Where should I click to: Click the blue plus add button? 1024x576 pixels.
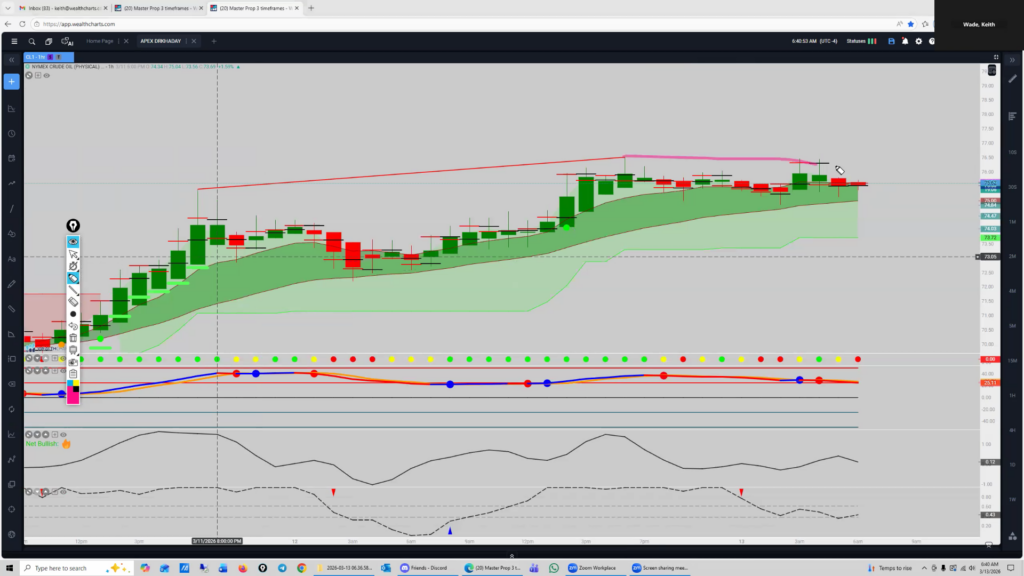tap(11, 81)
